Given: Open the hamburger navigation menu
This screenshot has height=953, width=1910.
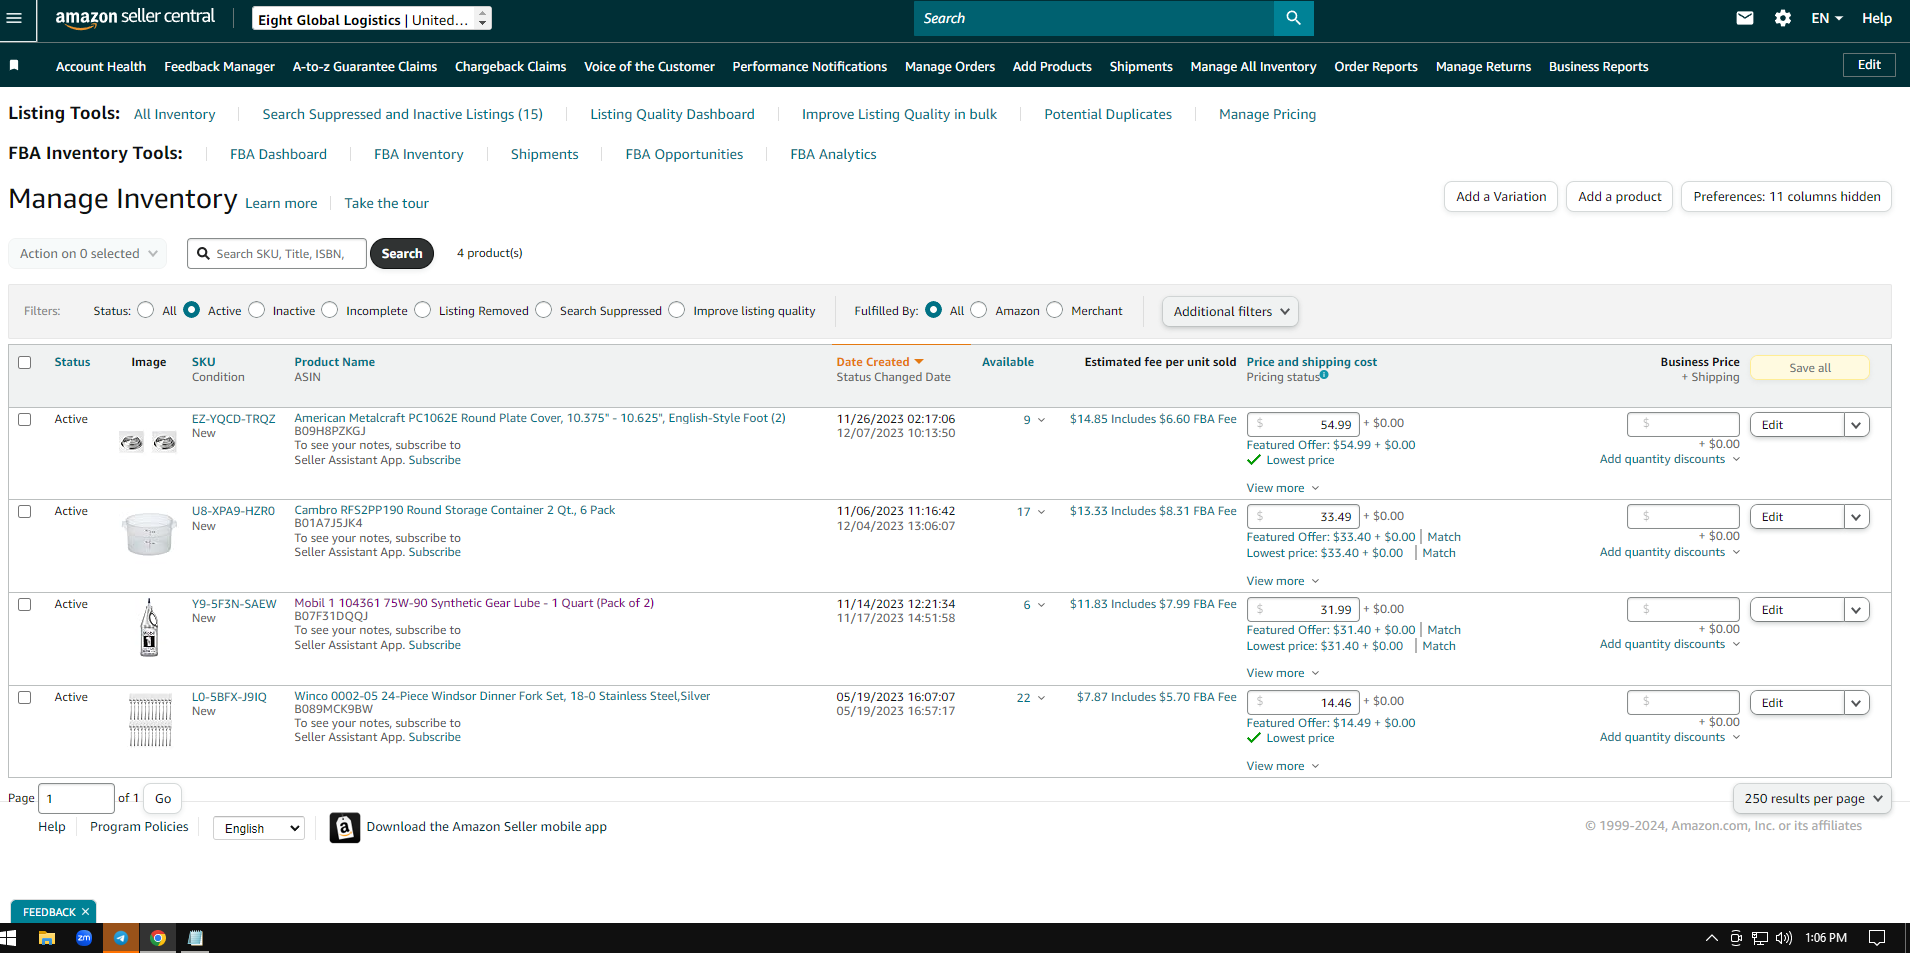Looking at the screenshot, I should click(14, 18).
